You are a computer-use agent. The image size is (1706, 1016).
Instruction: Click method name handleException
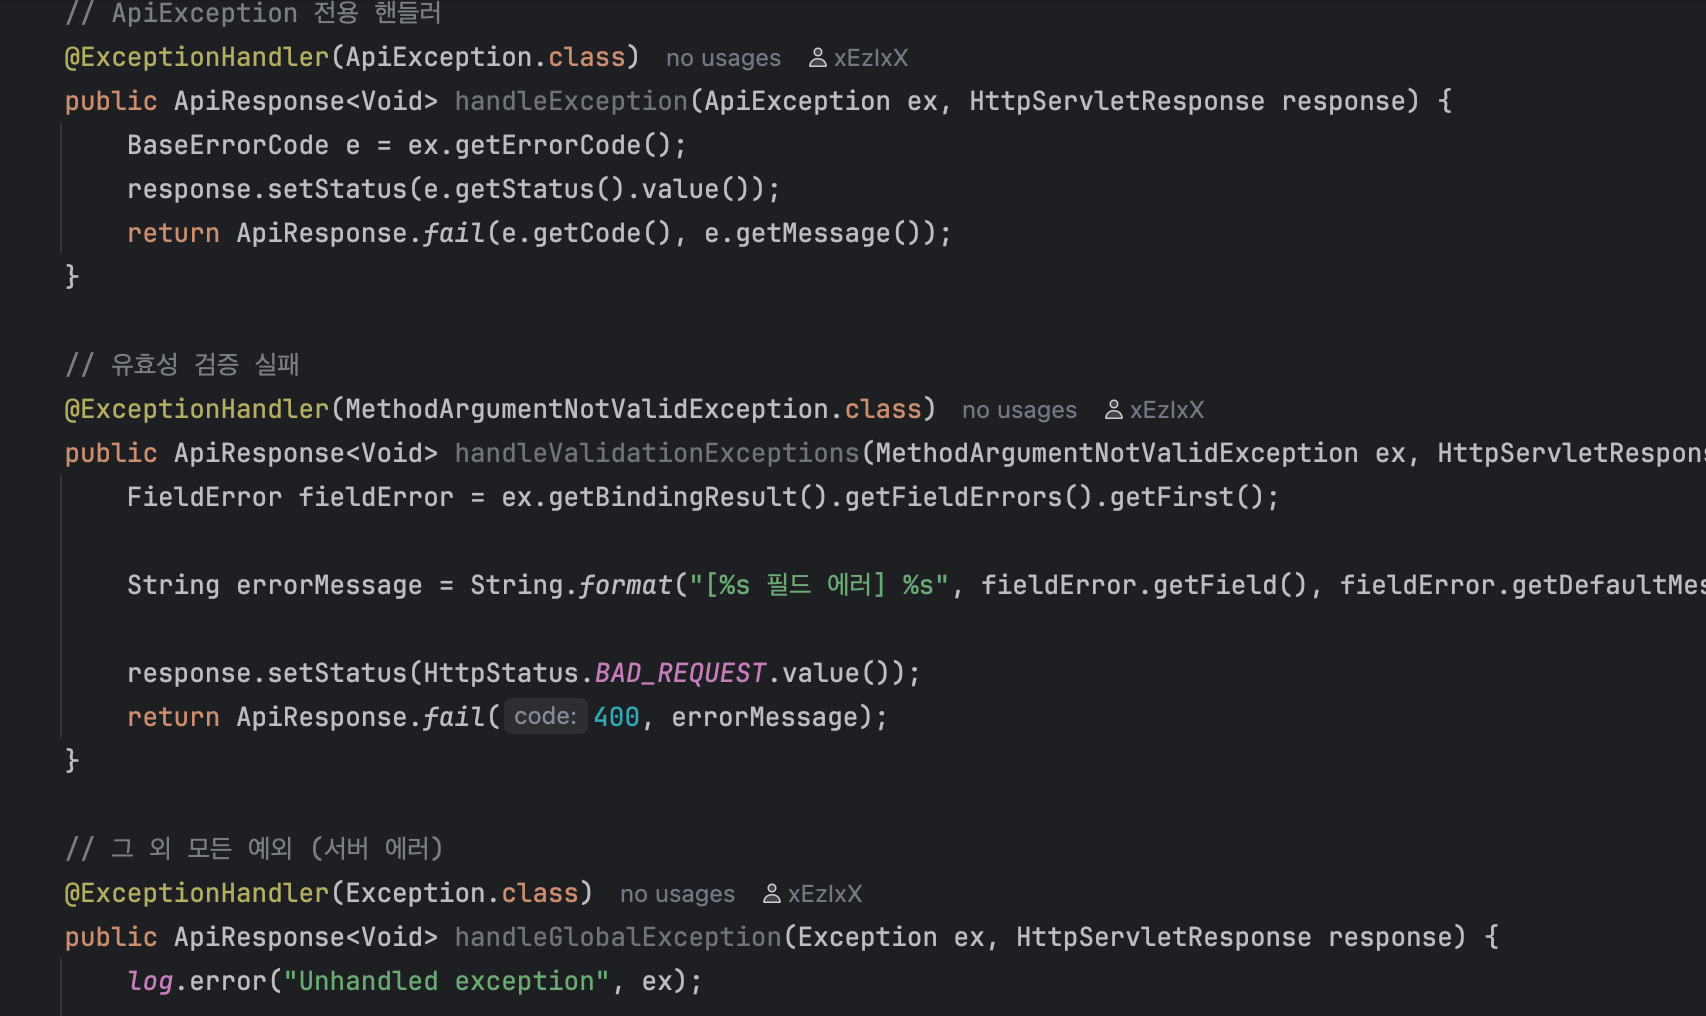(x=571, y=101)
